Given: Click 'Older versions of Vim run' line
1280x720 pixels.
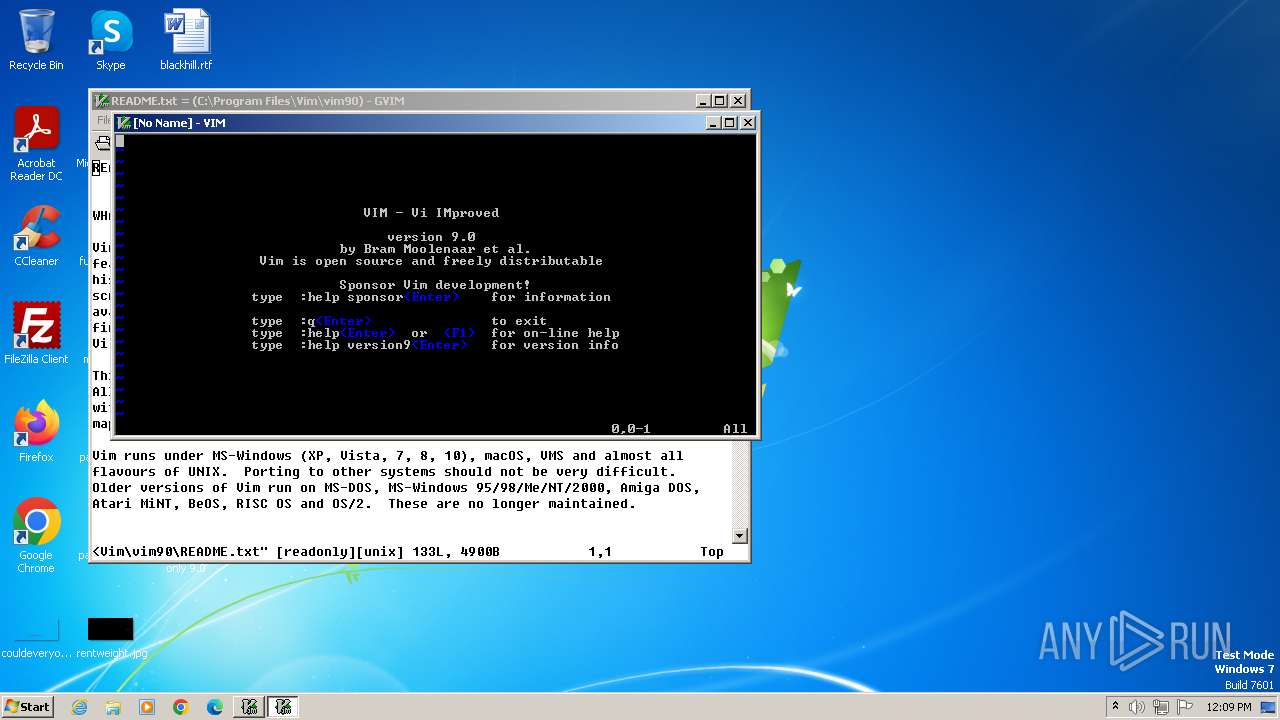Looking at the screenshot, I should tap(396, 488).
